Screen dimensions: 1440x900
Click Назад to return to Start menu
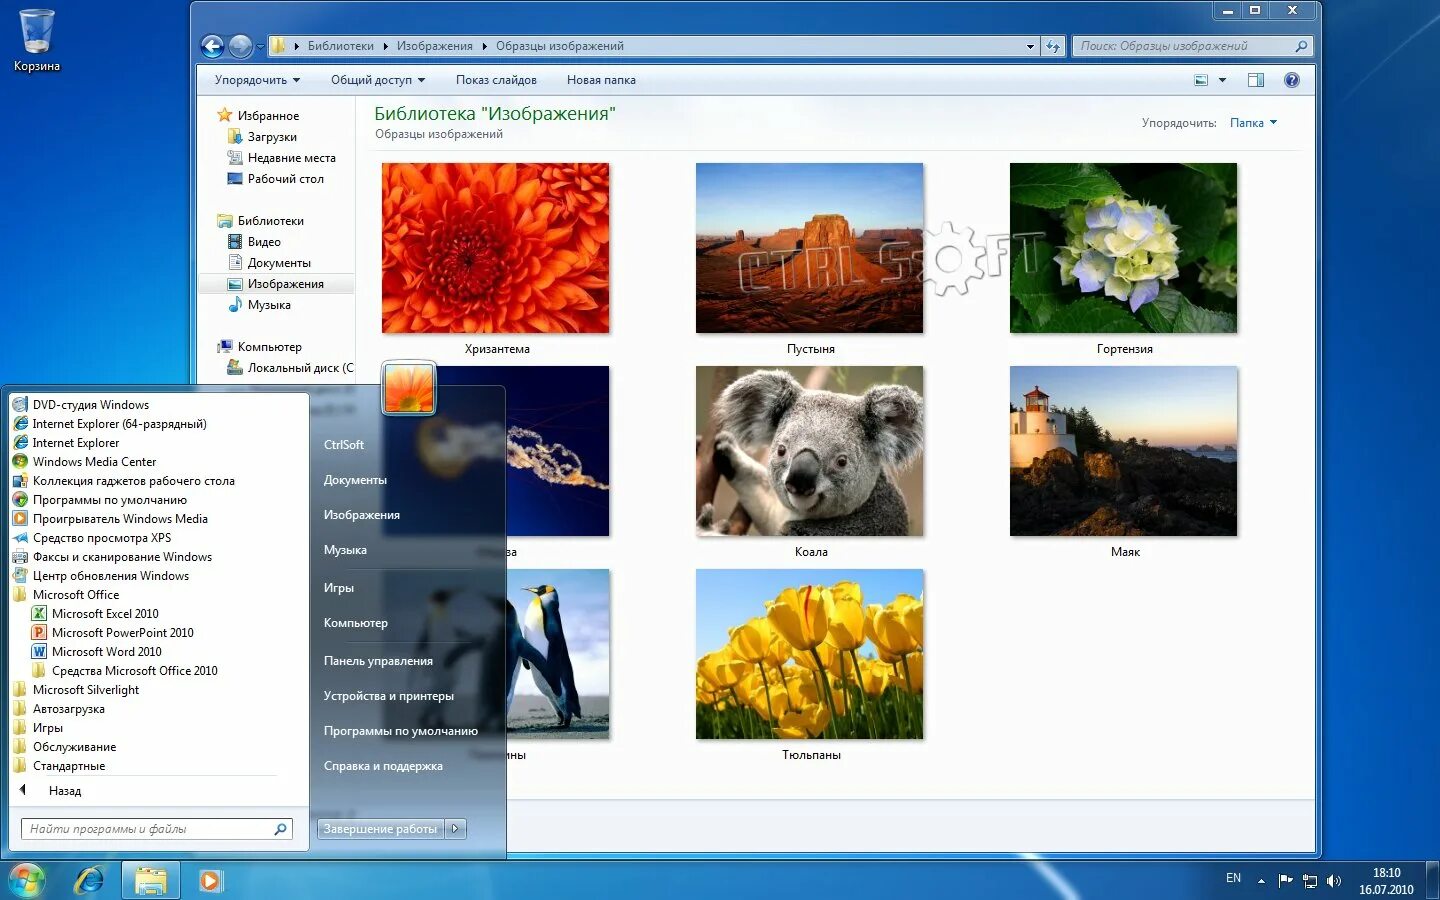point(64,791)
